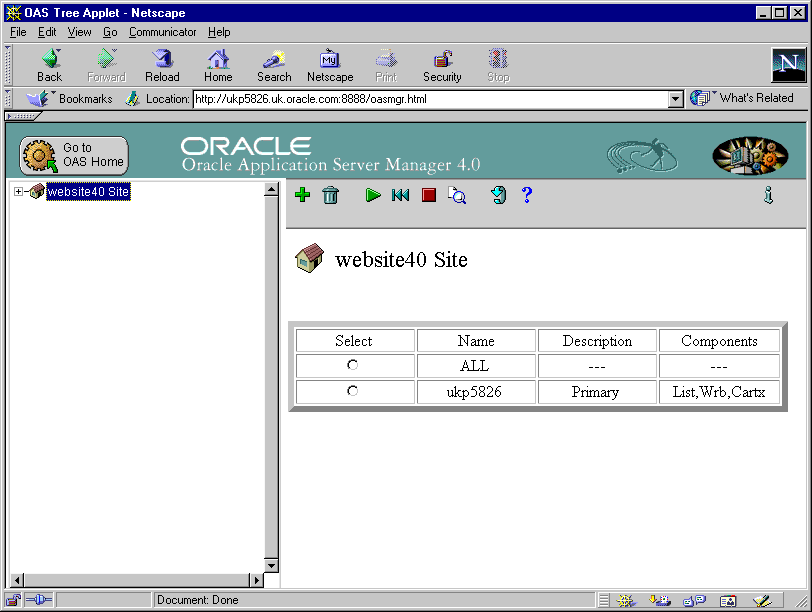Click the refresh document icon beside help

(x=499, y=195)
